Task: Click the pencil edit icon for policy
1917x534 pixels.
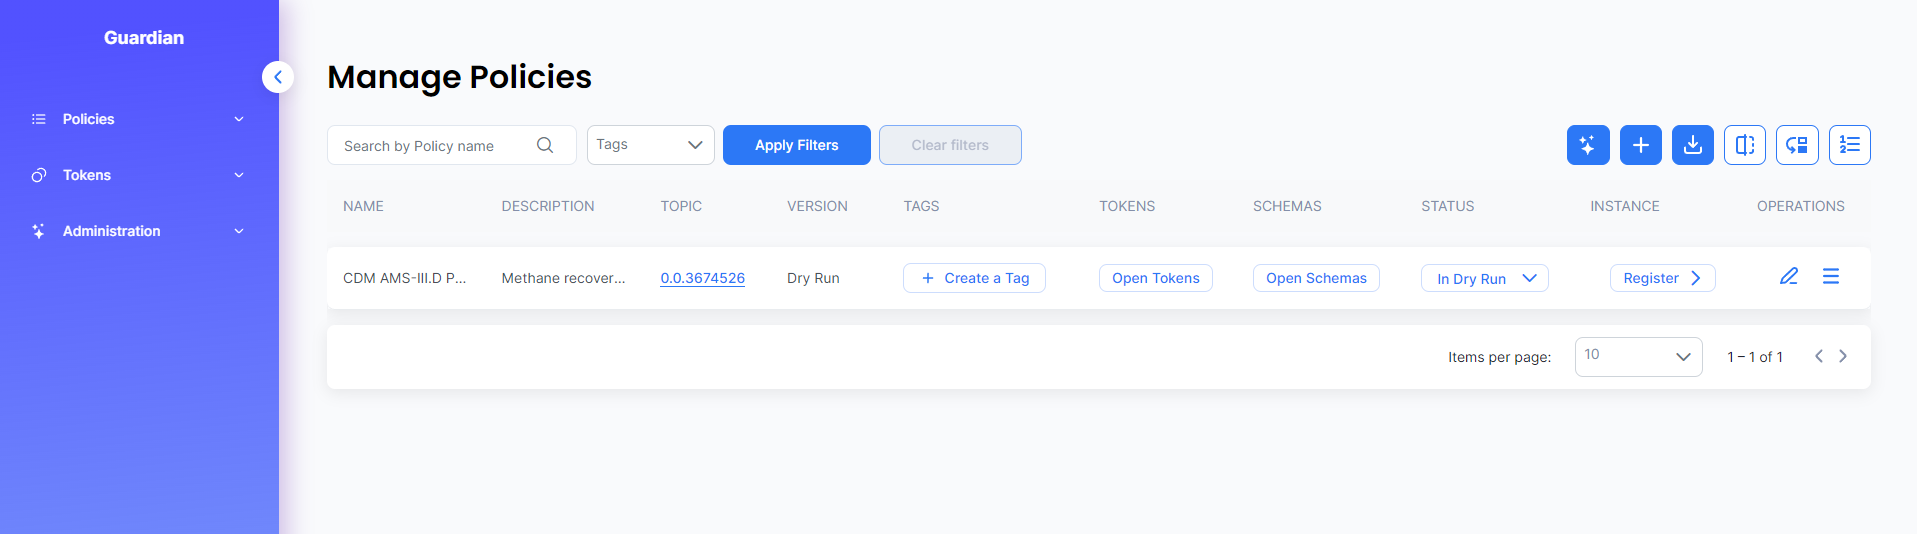Action: tap(1789, 276)
